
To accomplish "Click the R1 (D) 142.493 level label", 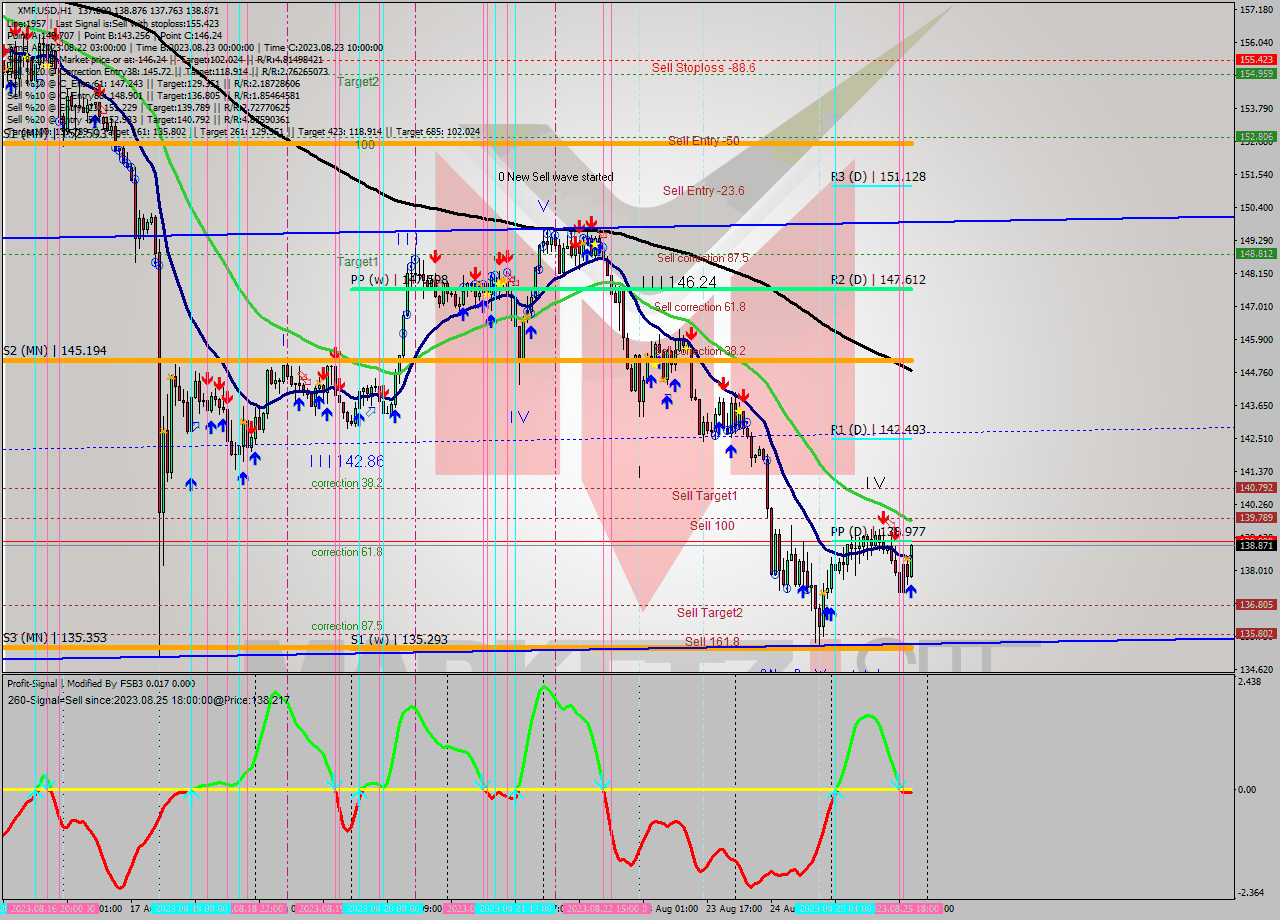I will (877, 430).
